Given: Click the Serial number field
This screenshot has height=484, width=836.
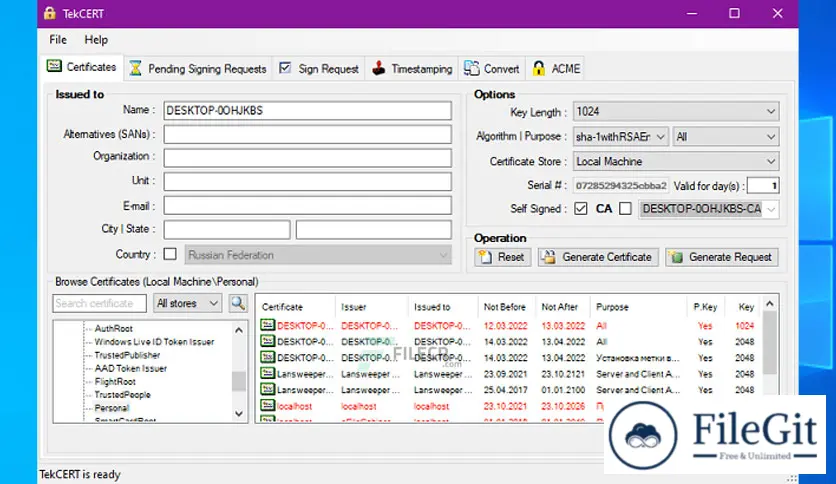Looking at the screenshot, I should tap(621, 185).
